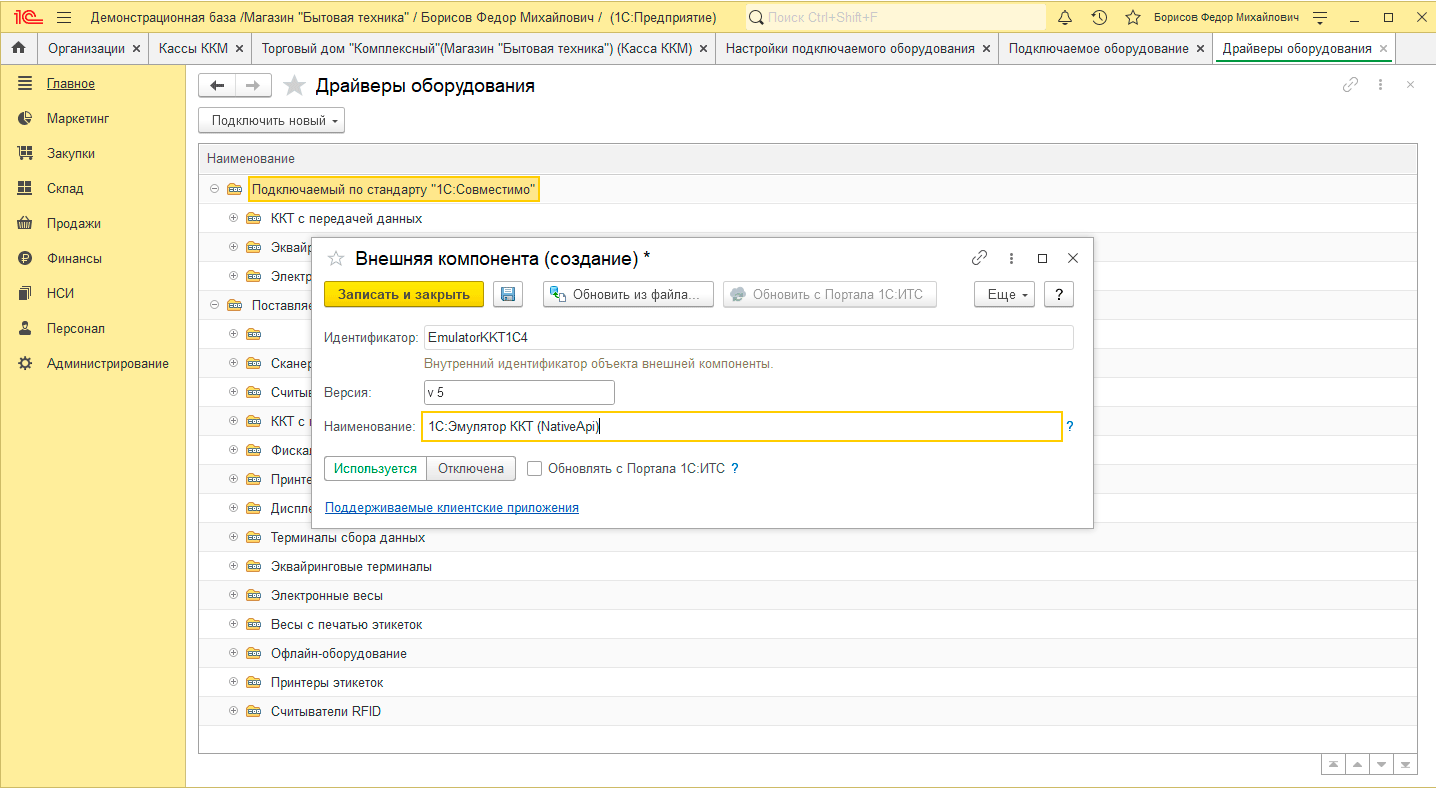Open the hamburger main menu icon
This screenshot has height=788, width=1436.
tap(64, 18)
